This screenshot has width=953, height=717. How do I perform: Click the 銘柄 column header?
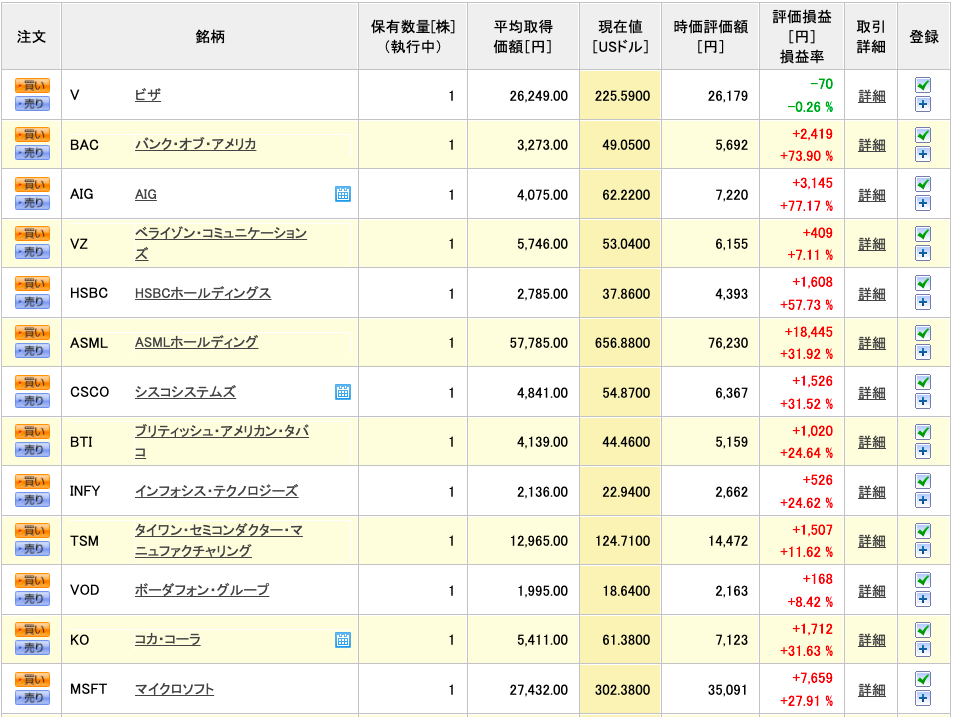click(210, 36)
